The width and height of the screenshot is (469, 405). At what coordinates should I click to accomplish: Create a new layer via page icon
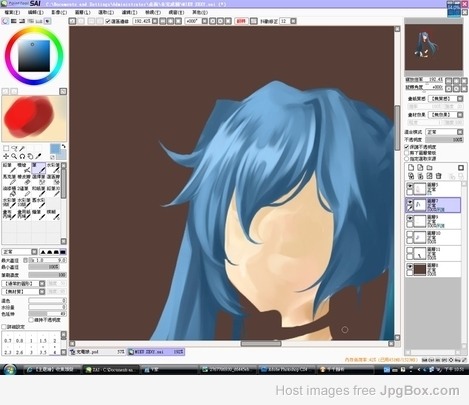[x=411, y=168]
